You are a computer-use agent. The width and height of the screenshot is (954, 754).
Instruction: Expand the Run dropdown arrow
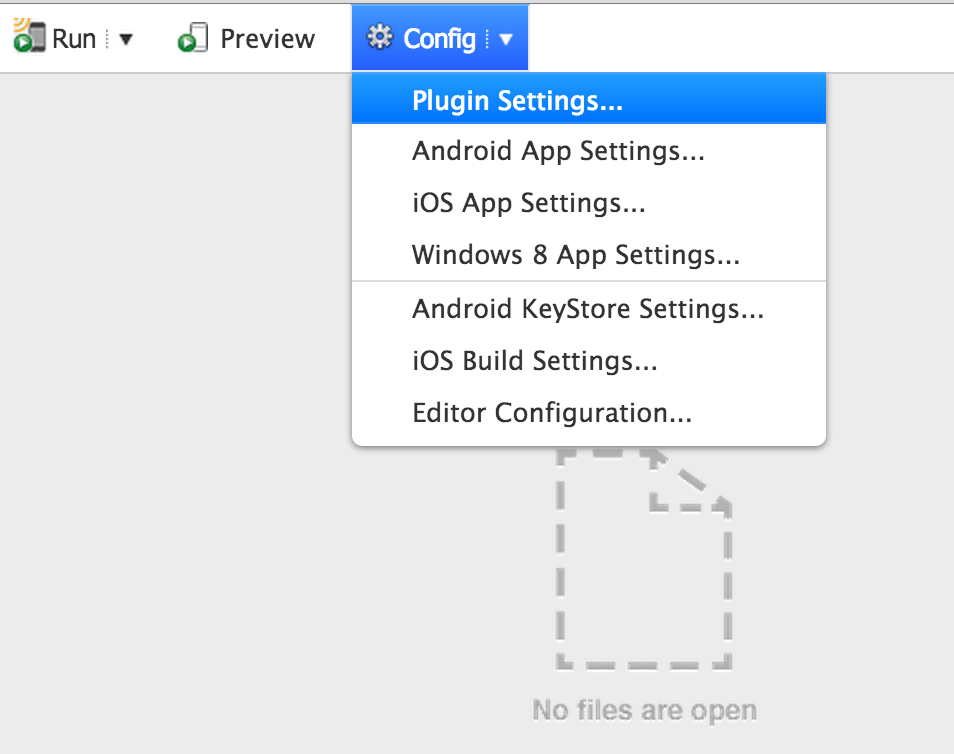126,40
